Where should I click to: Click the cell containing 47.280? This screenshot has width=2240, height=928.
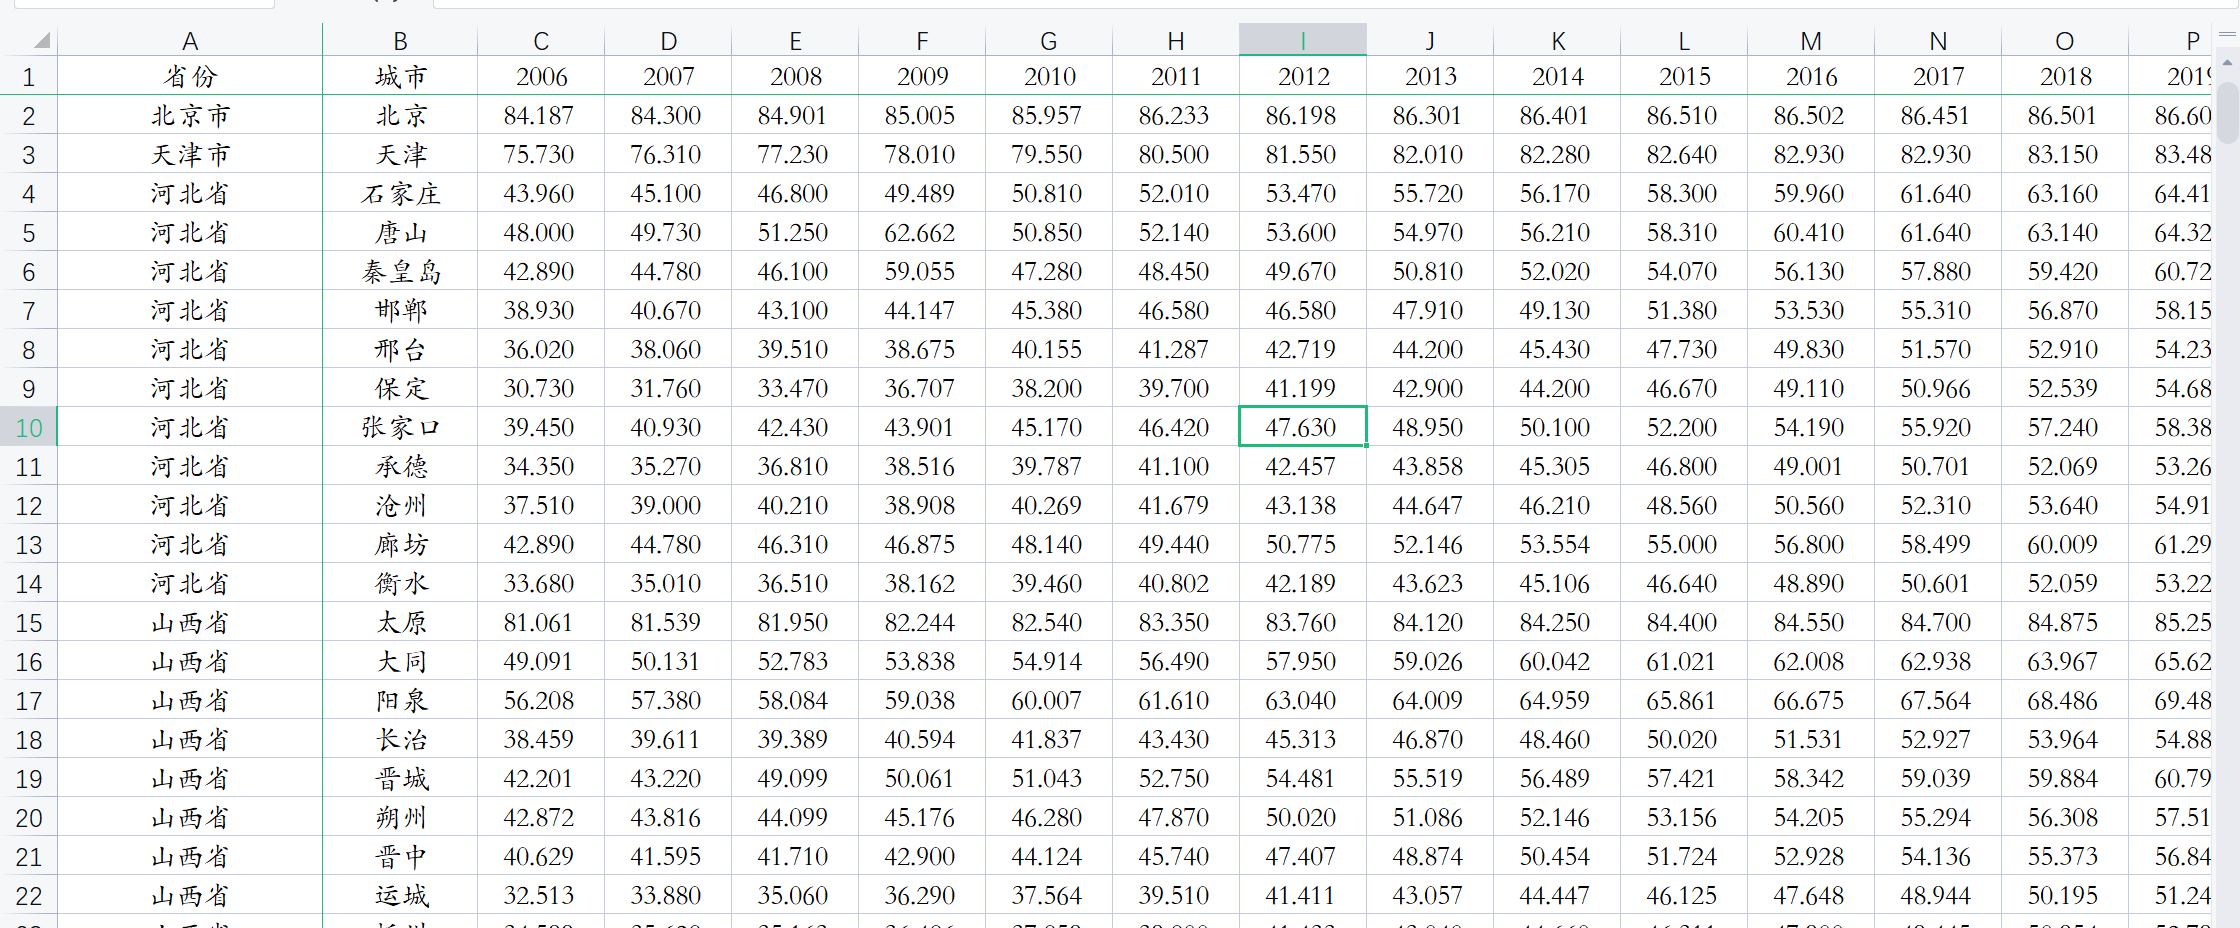(x=1049, y=272)
